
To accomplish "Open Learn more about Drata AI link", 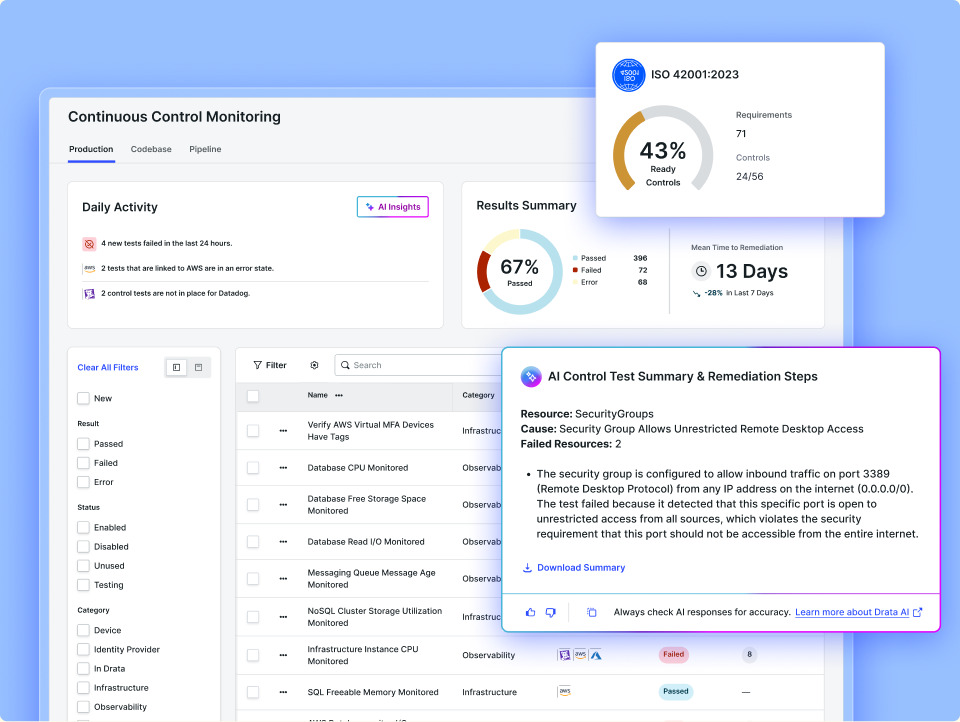I will [x=852, y=612].
